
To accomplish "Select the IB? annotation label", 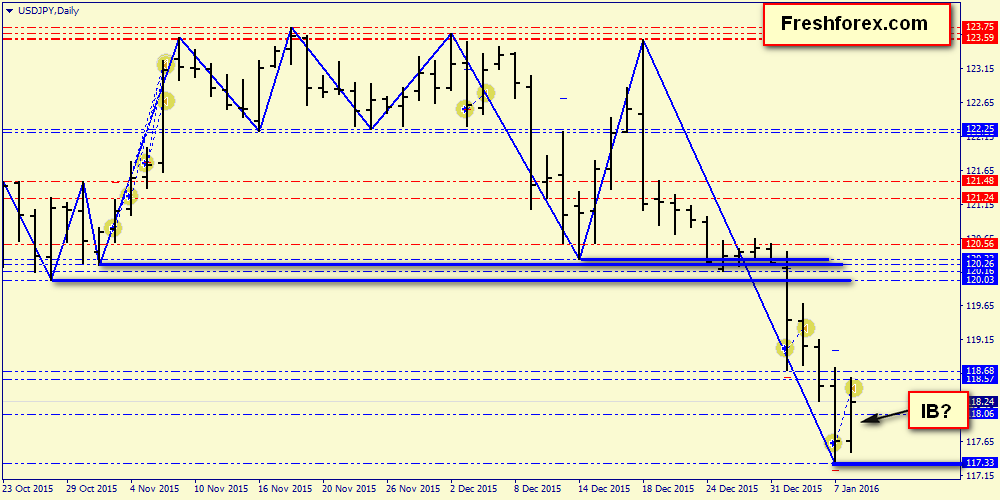I will coord(938,410).
